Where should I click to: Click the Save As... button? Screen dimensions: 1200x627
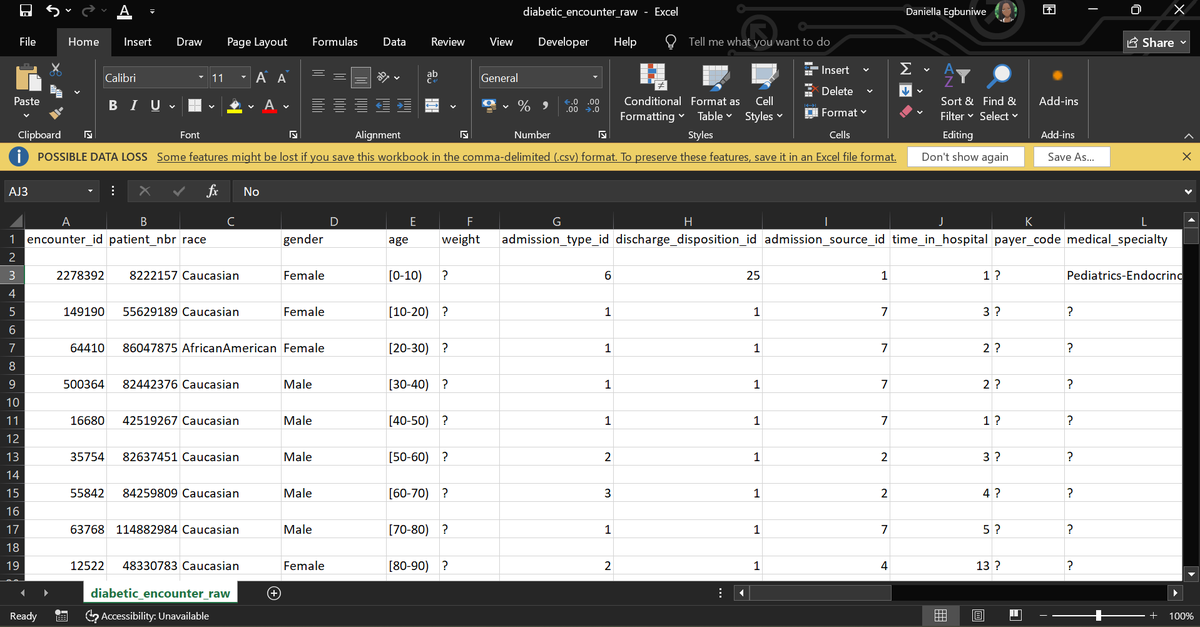tap(1071, 157)
